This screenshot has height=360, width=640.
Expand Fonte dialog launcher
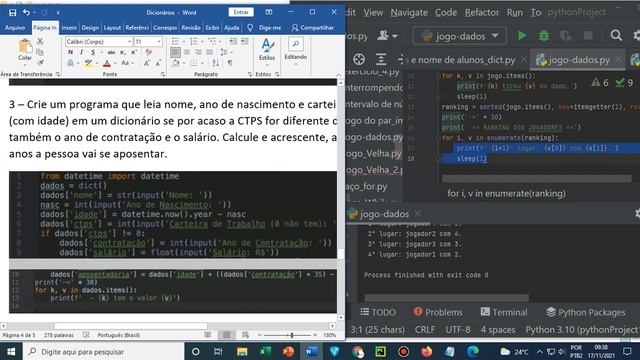[163, 74]
